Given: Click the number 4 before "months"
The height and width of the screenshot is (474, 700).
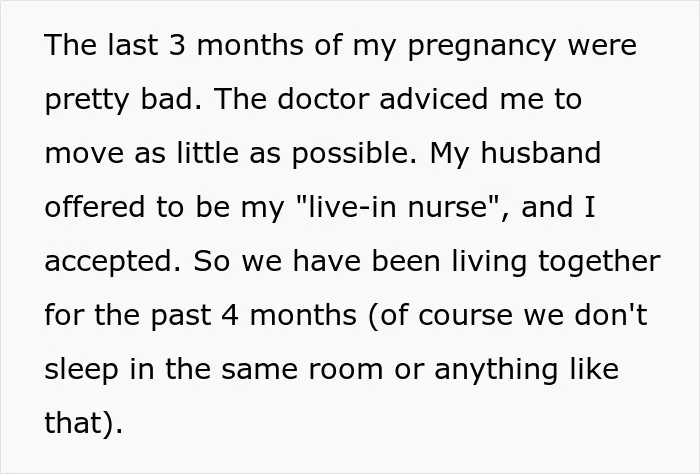Looking at the screenshot, I should point(230,316).
